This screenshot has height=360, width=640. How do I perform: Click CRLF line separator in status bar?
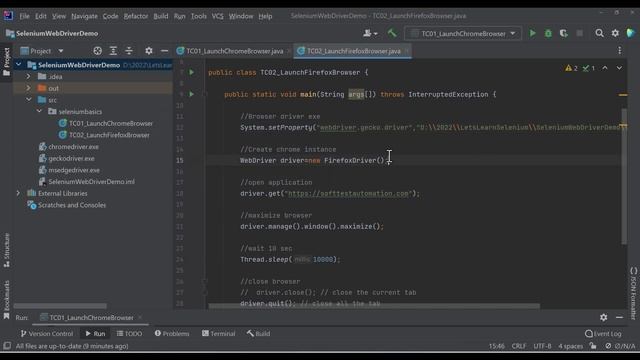pyautogui.click(x=519, y=346)
